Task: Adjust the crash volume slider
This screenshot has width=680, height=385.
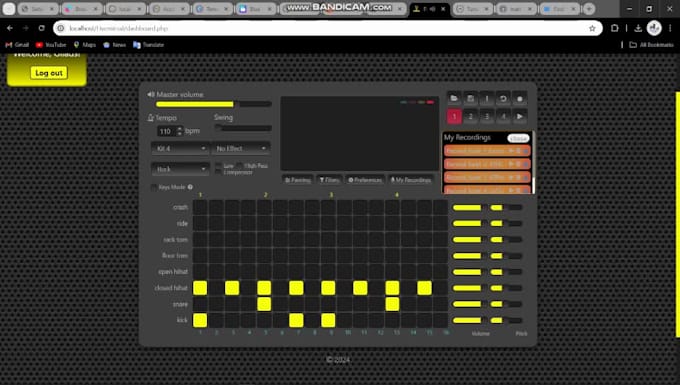Action: (x=470, y=208)
